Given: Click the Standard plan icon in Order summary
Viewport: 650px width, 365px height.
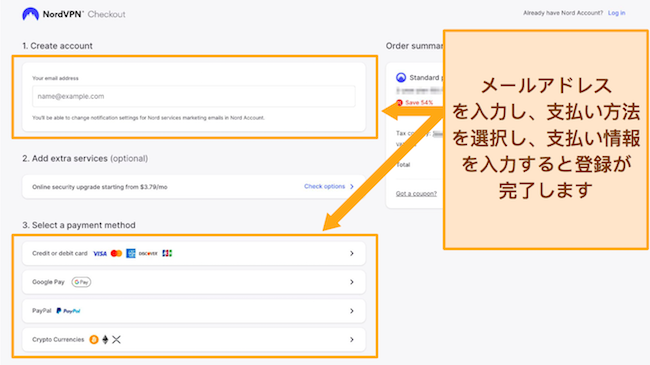Looking at the screenshot, I should (x=401, y=78).
